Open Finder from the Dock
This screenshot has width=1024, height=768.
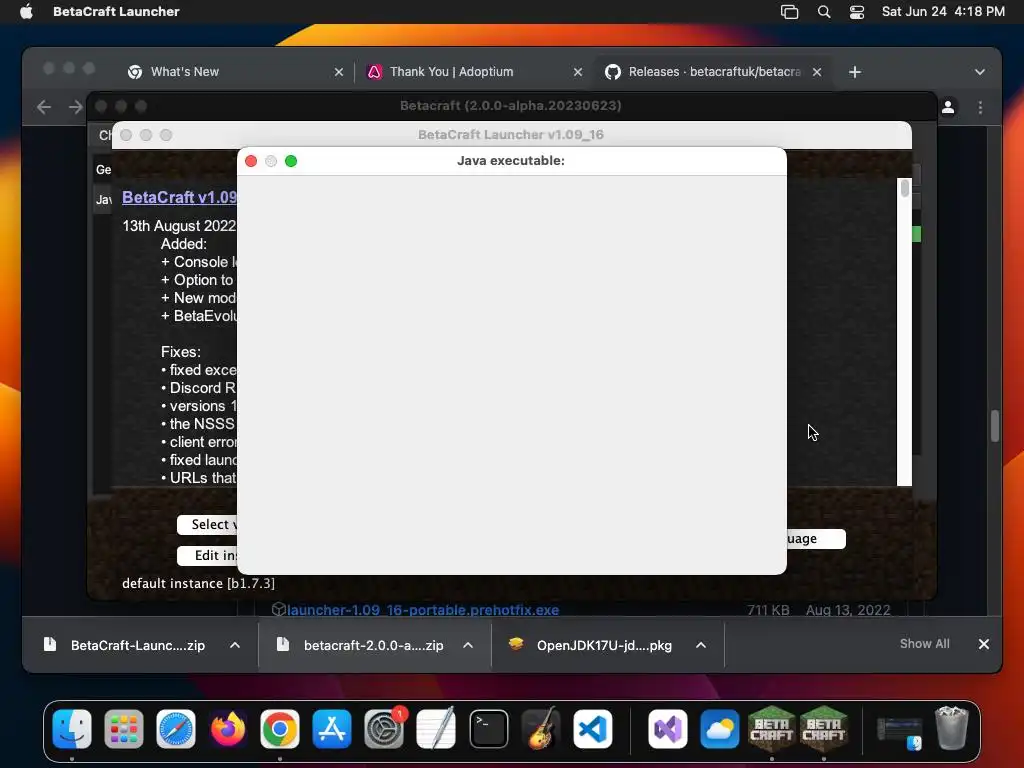coord(72,729)
